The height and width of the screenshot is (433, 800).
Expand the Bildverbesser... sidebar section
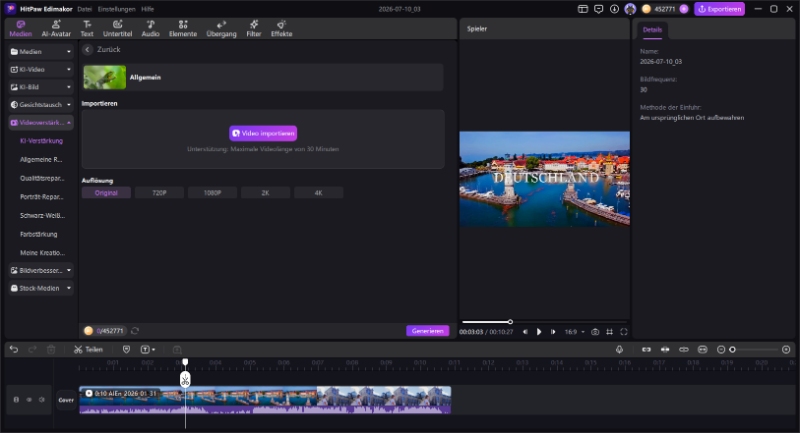(41, 270)
